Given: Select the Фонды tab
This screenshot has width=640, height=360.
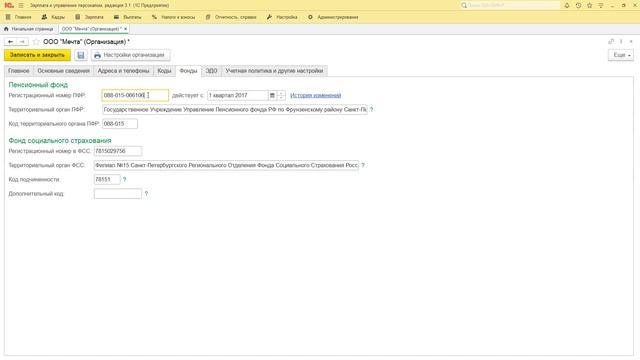Looking at the screenshot, I should point(189,71).
